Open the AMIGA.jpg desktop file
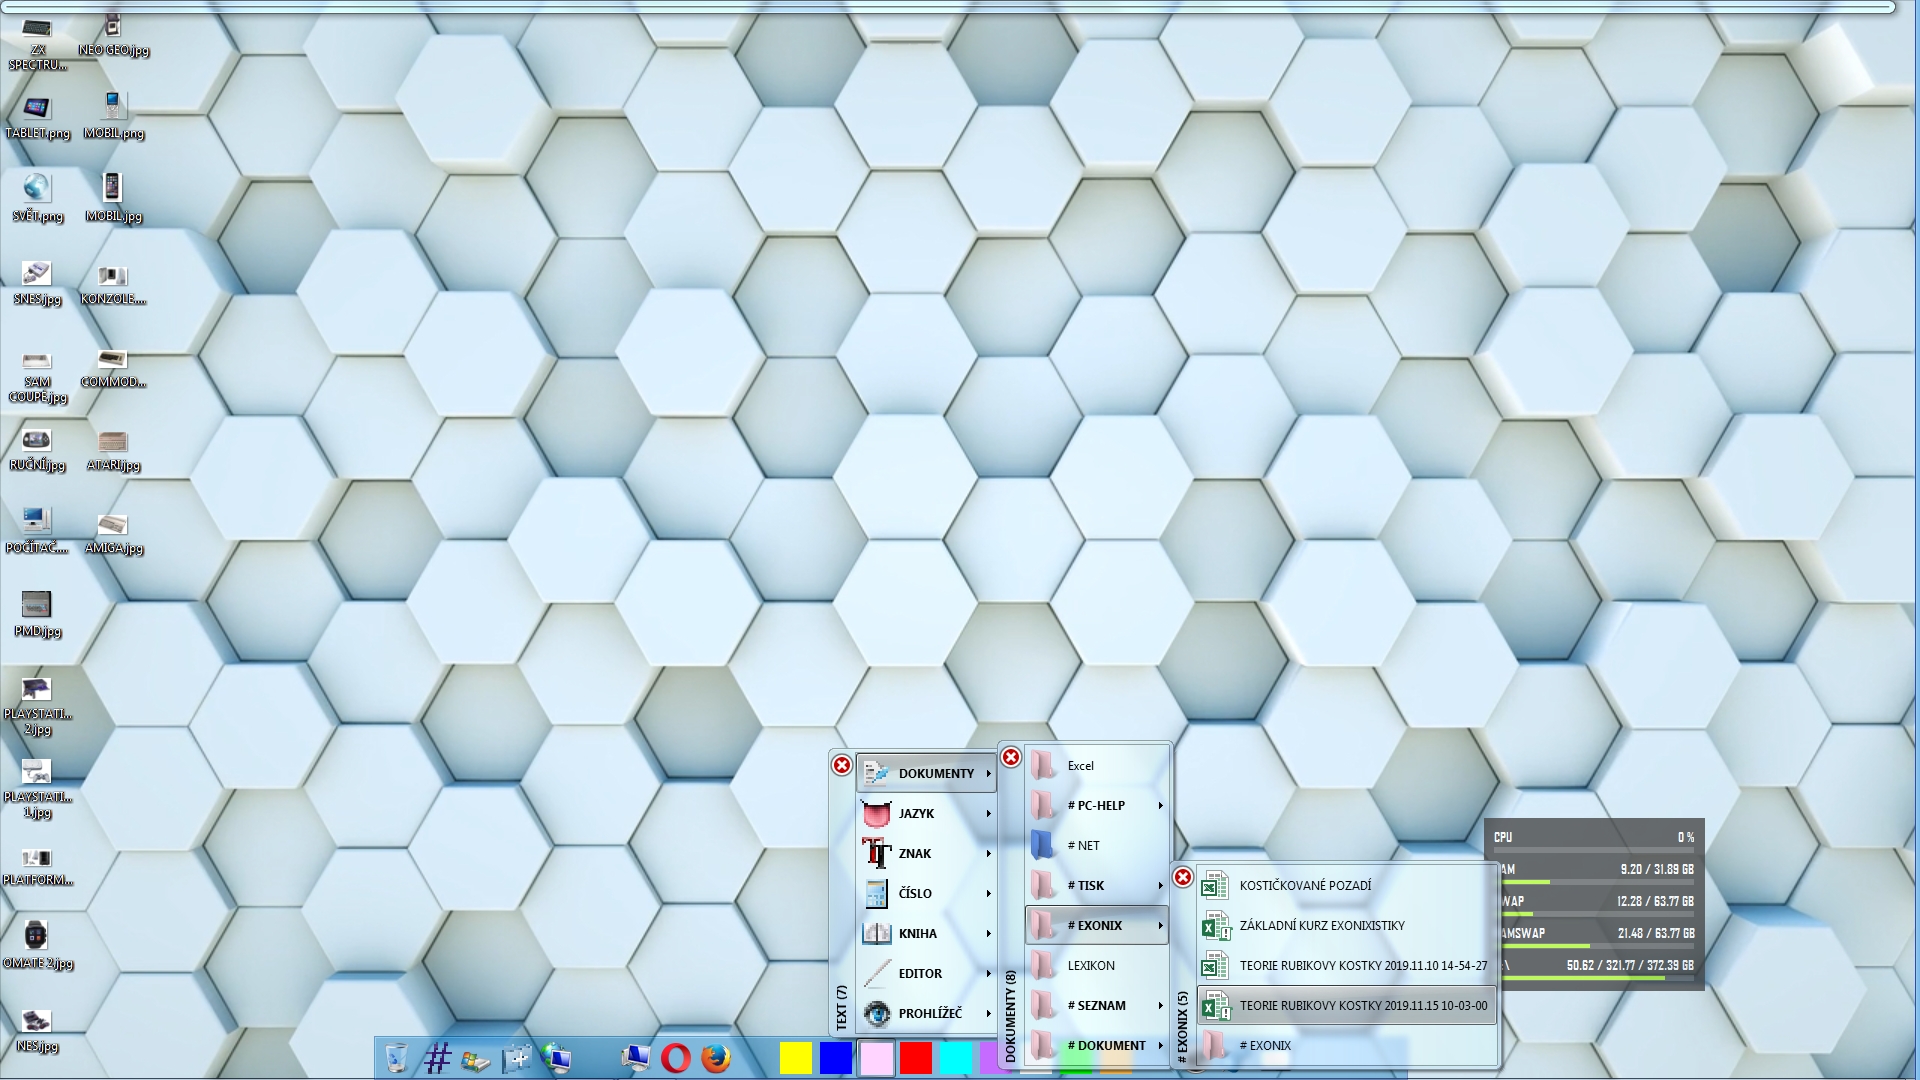 click(x=113, y=525)
